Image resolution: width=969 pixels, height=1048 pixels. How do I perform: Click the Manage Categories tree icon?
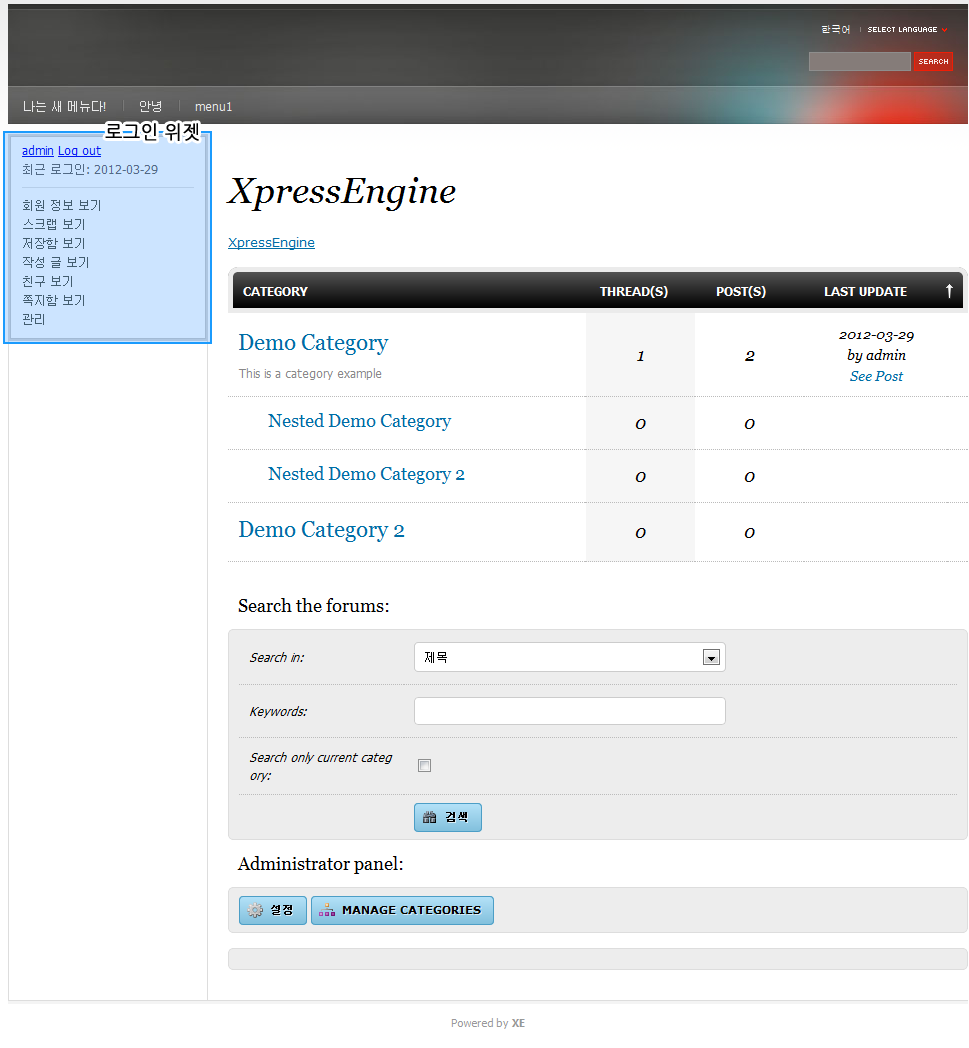(327, 910)
